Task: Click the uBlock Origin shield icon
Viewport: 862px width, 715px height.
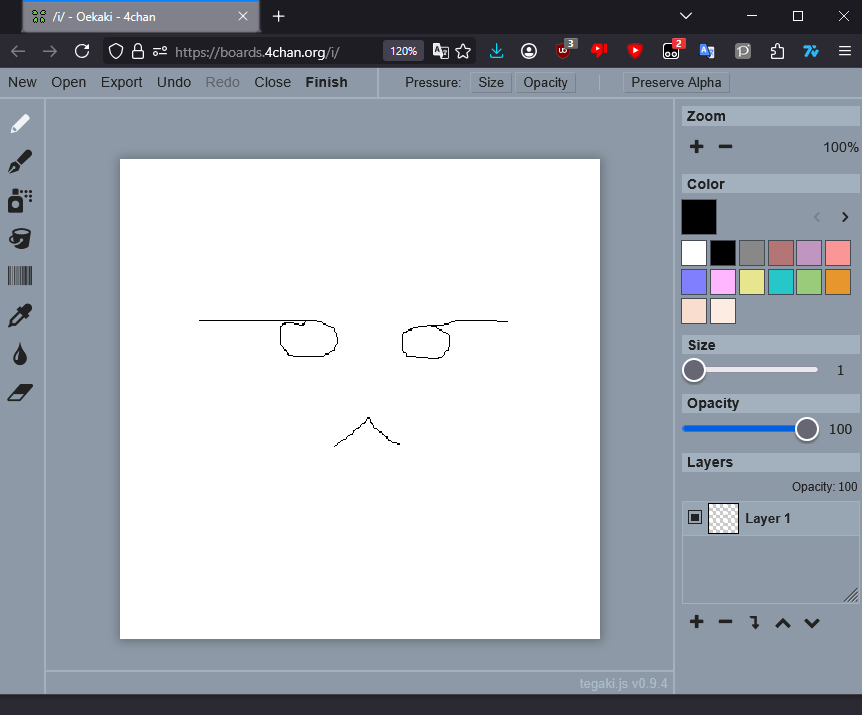Action: [x=563, y=51]
